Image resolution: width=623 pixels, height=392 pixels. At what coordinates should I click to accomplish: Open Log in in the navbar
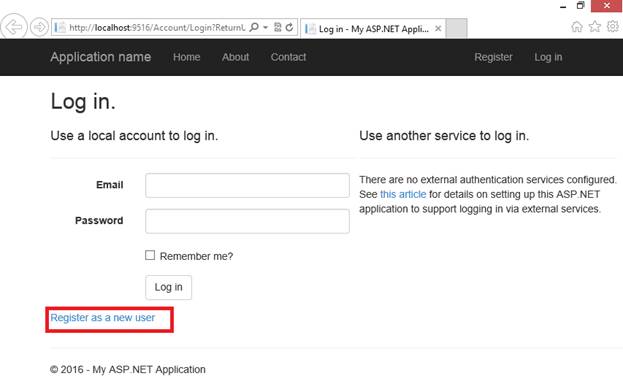coord(548,57)
